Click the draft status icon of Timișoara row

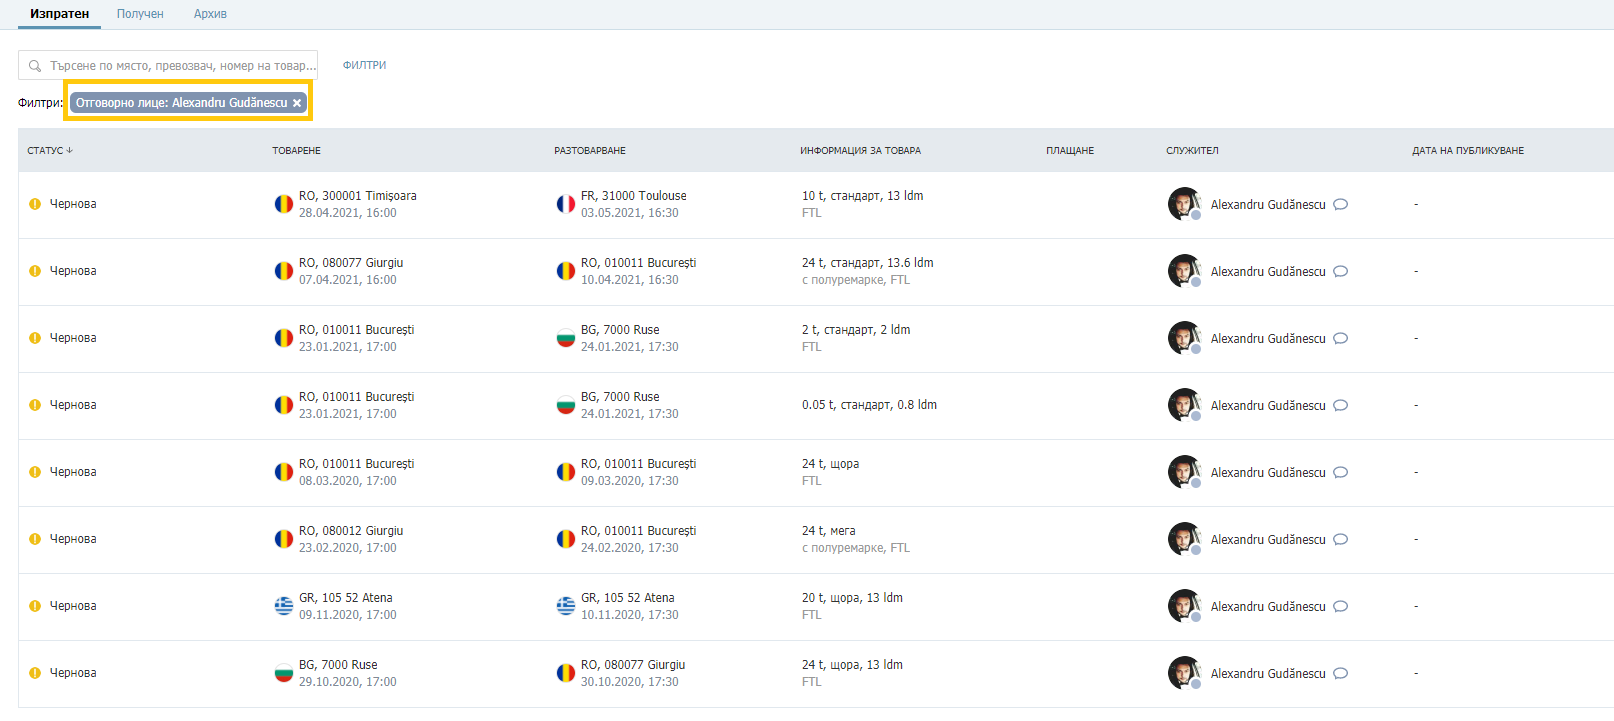pos(35,204)
